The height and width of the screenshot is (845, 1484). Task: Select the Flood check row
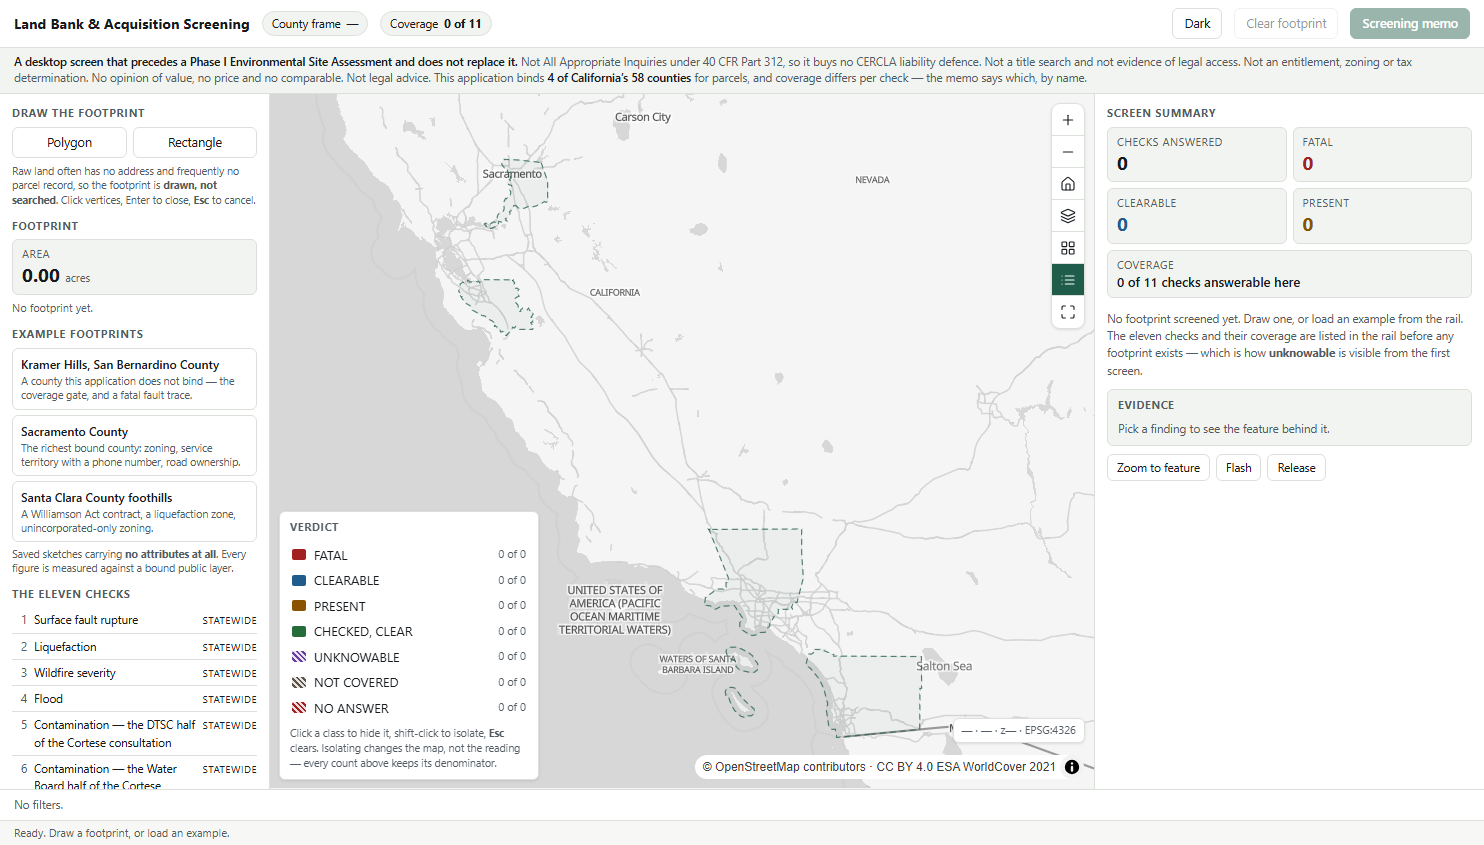tap(134, 699)
